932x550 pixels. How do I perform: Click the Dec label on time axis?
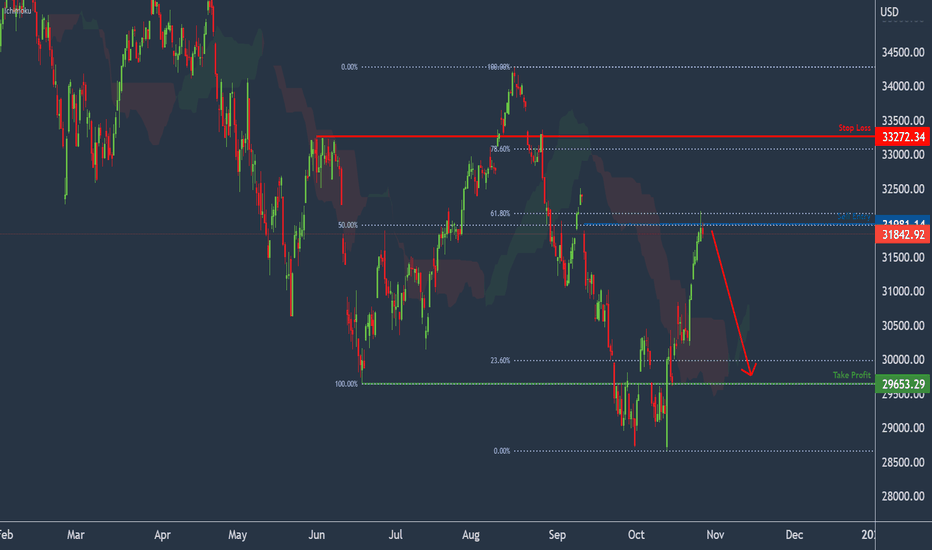[x=794, y=535]
